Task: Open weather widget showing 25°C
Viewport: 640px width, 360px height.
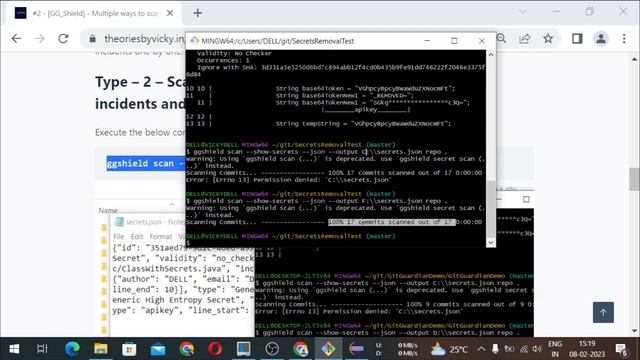Action: pos(449,349)
